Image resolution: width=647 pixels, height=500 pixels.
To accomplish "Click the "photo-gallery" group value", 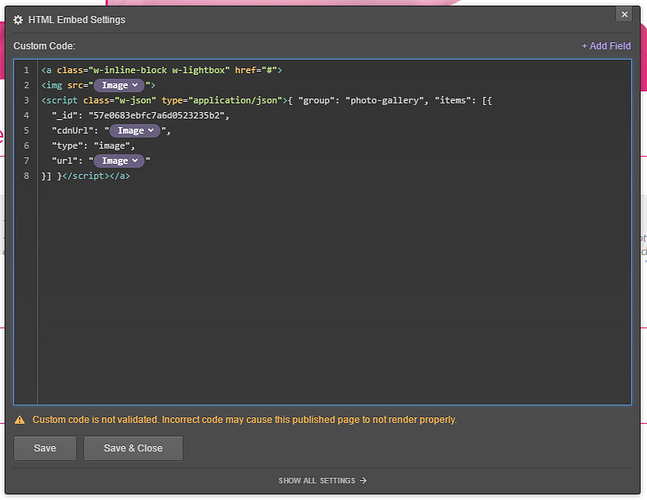I will [x=384, y=101].
